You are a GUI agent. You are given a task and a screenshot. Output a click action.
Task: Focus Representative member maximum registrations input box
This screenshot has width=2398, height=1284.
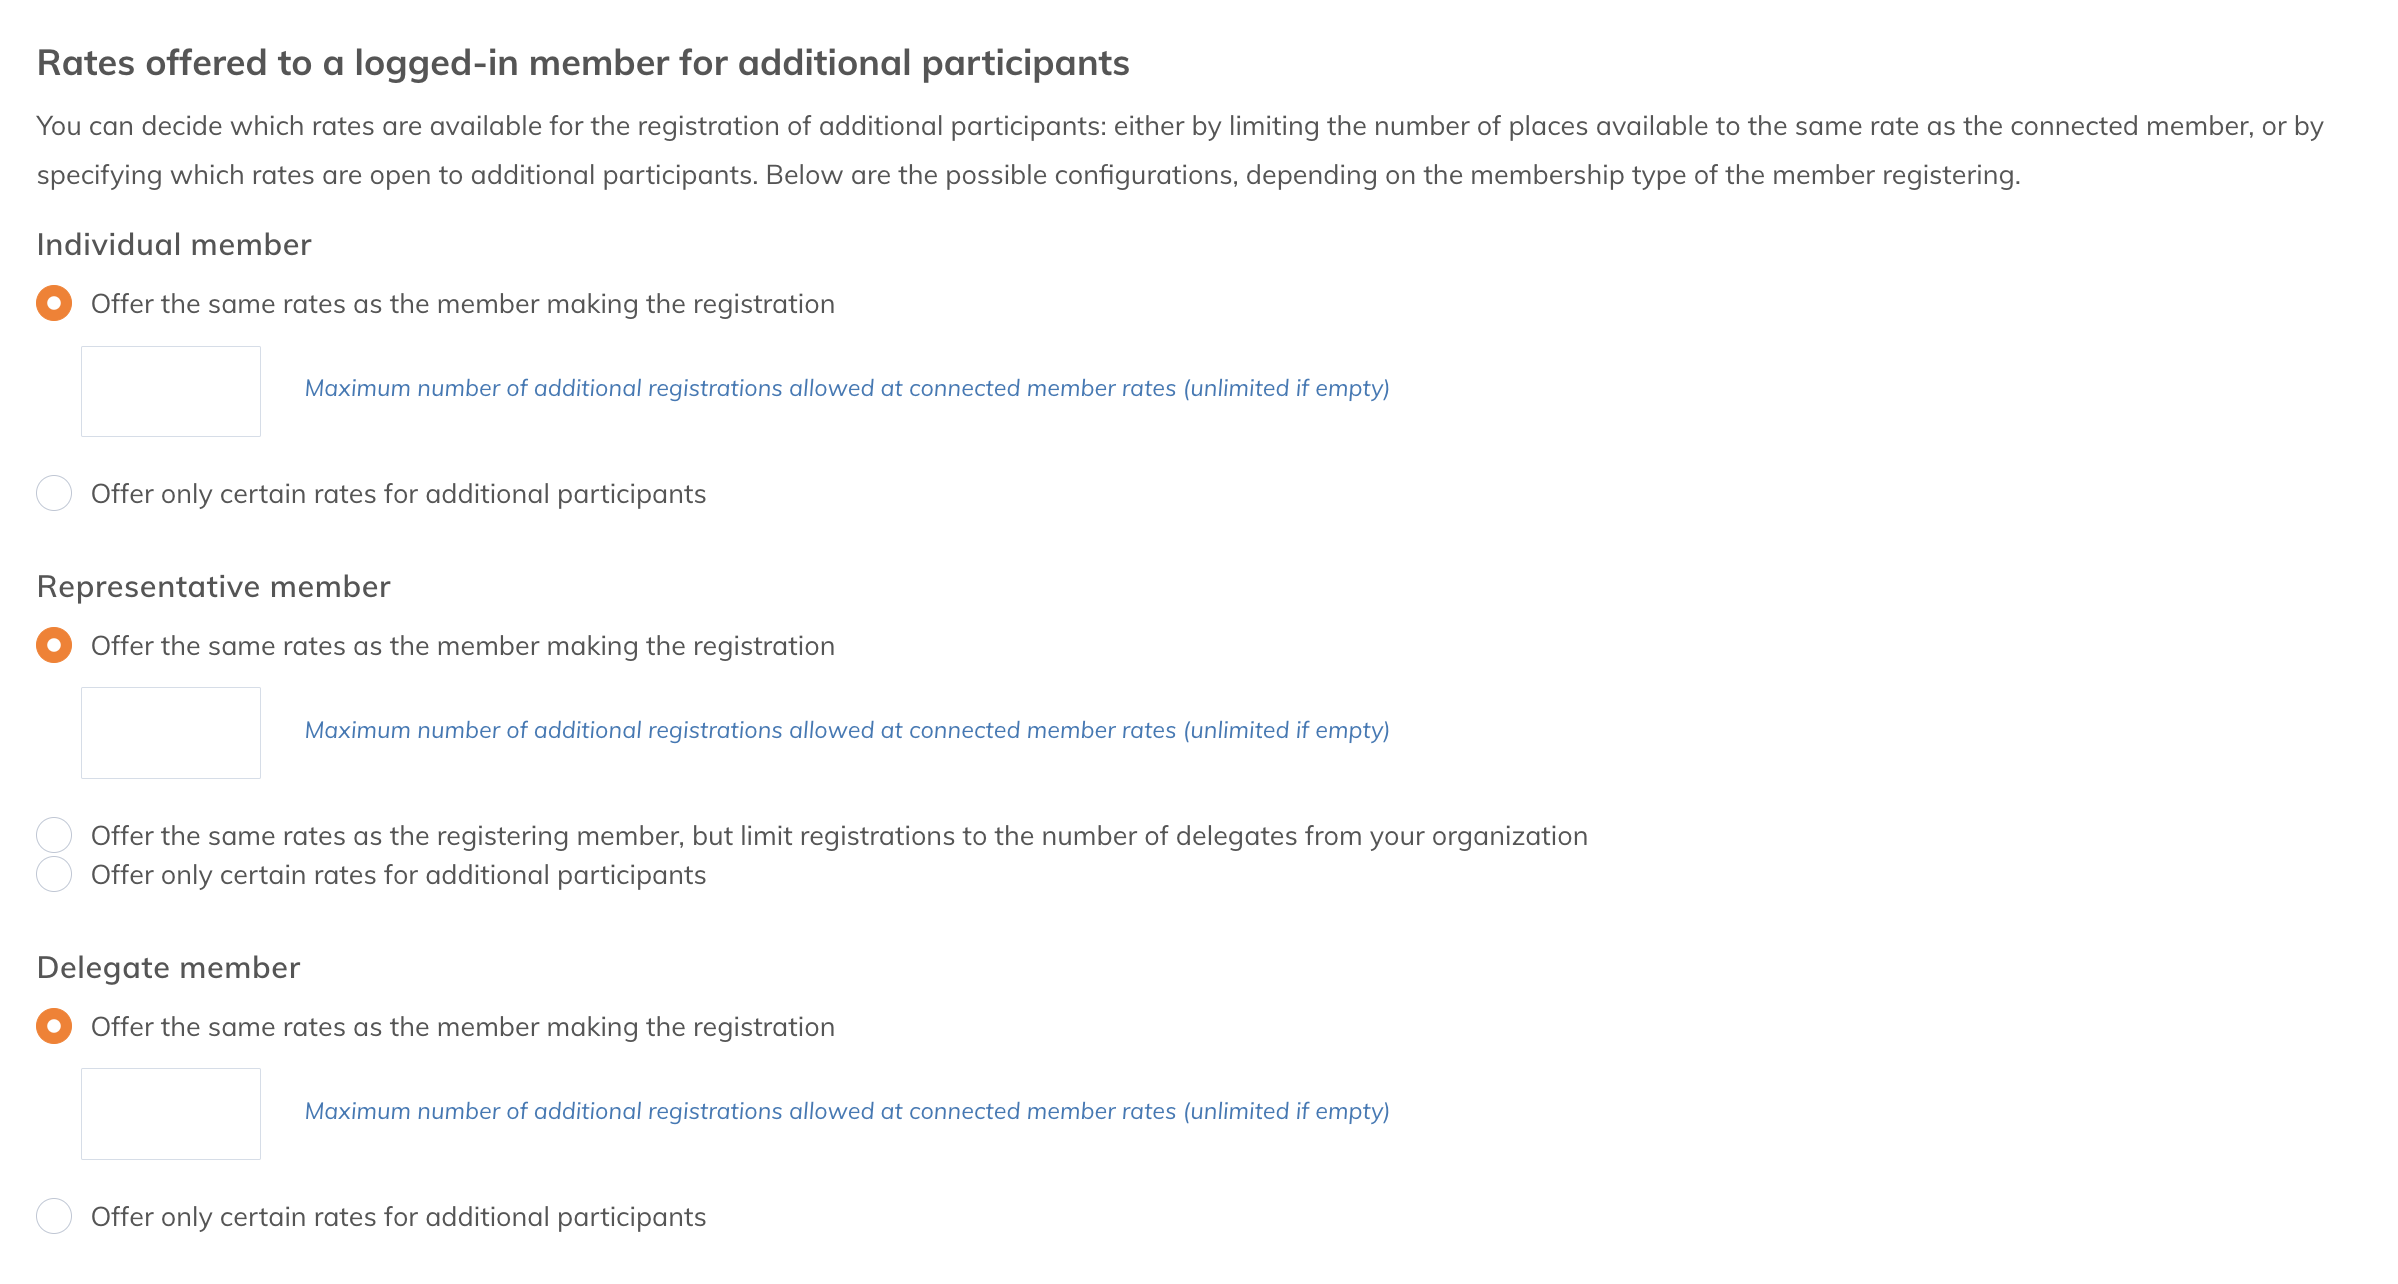171,733
